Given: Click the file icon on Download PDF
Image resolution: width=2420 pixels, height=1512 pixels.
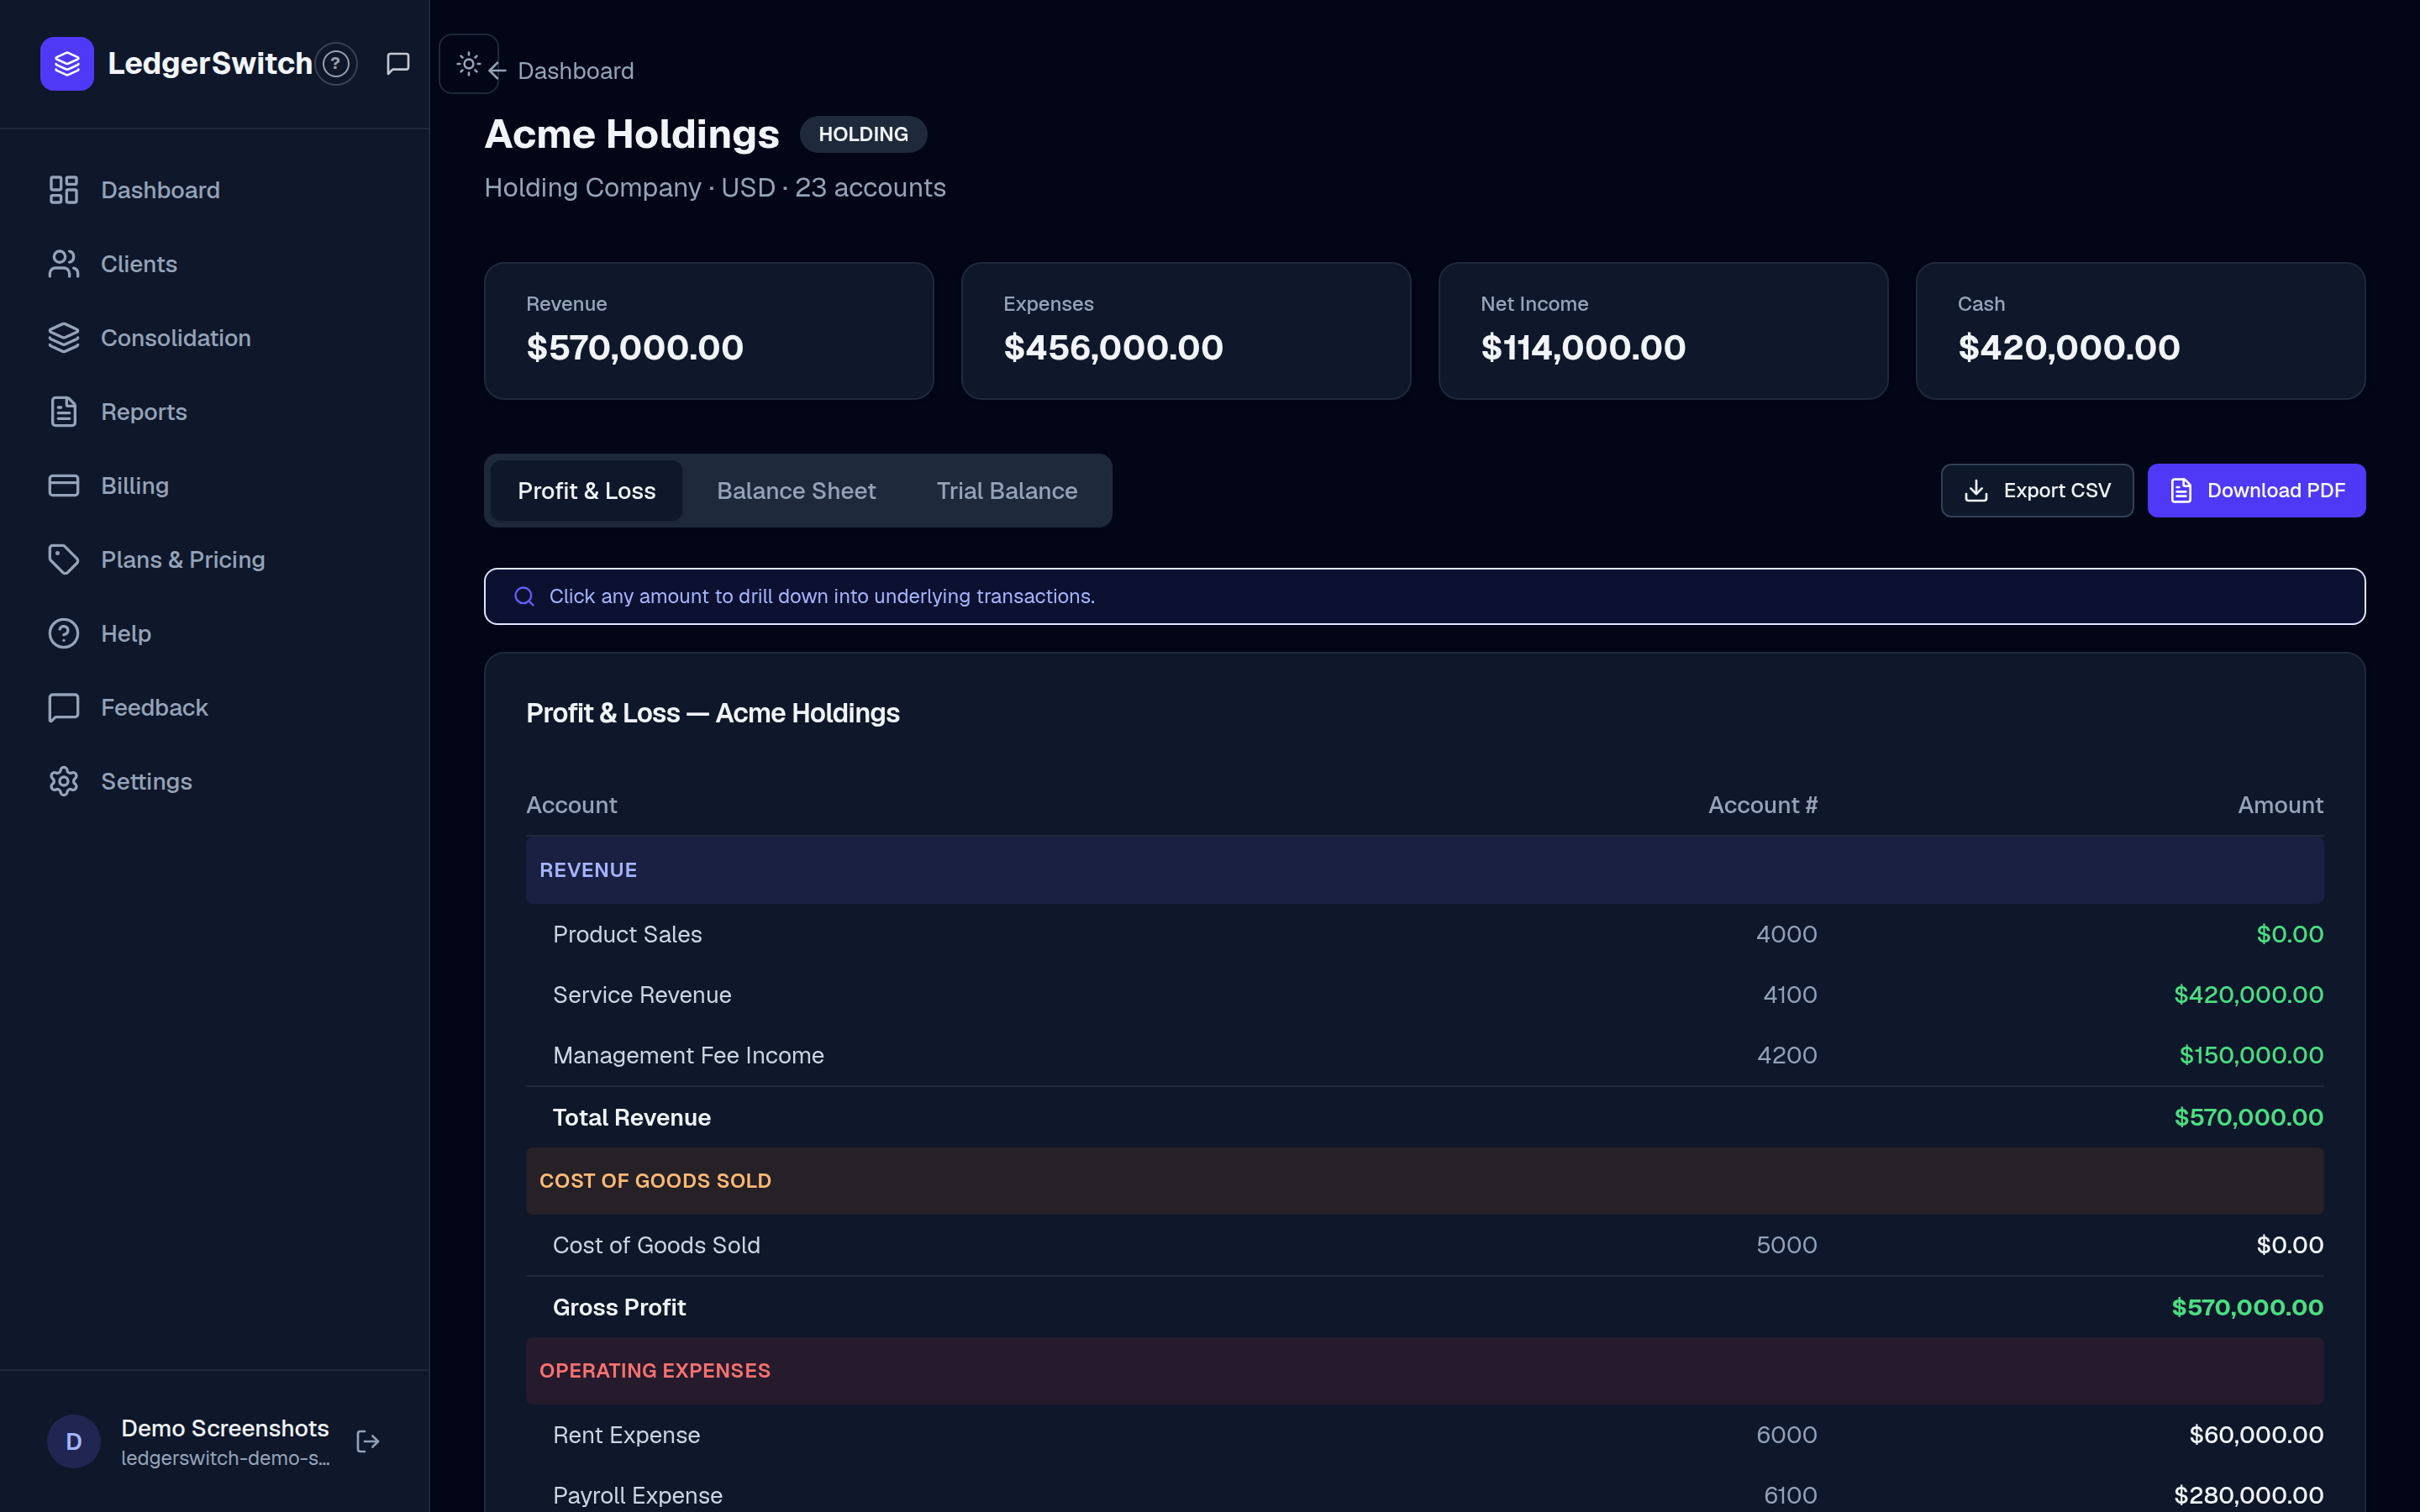Looking at the screenshot, I should 2181,491.
